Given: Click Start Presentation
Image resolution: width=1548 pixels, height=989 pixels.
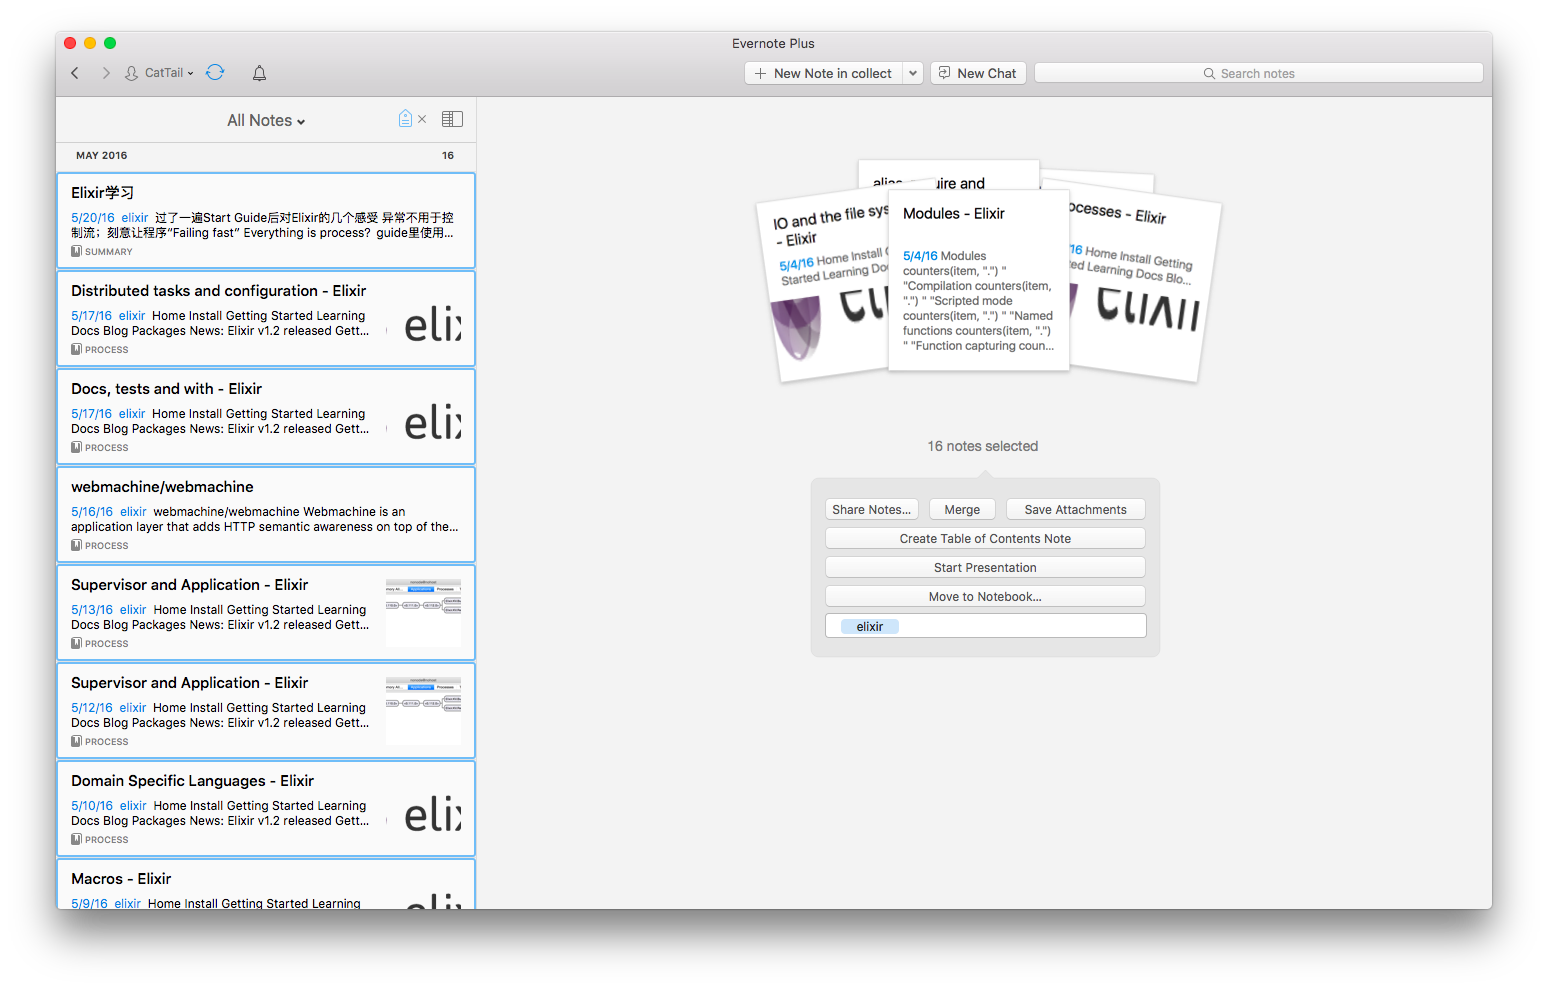Looking at the screenshot, I should click(x=985, y=568).
